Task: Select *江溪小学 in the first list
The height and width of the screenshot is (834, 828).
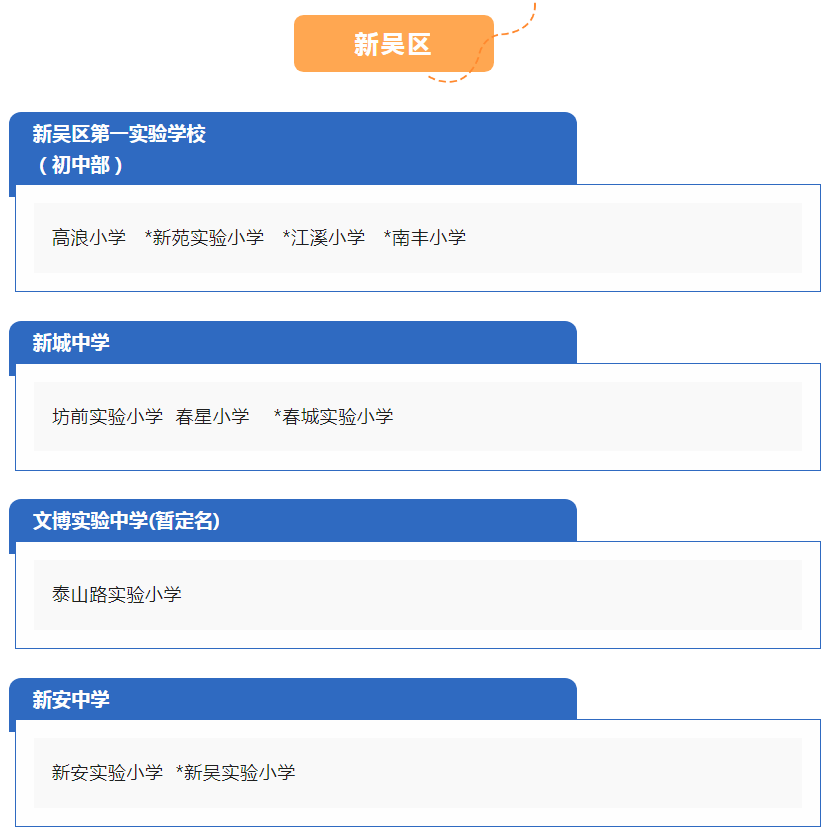Action: click(x=324, y=238)
